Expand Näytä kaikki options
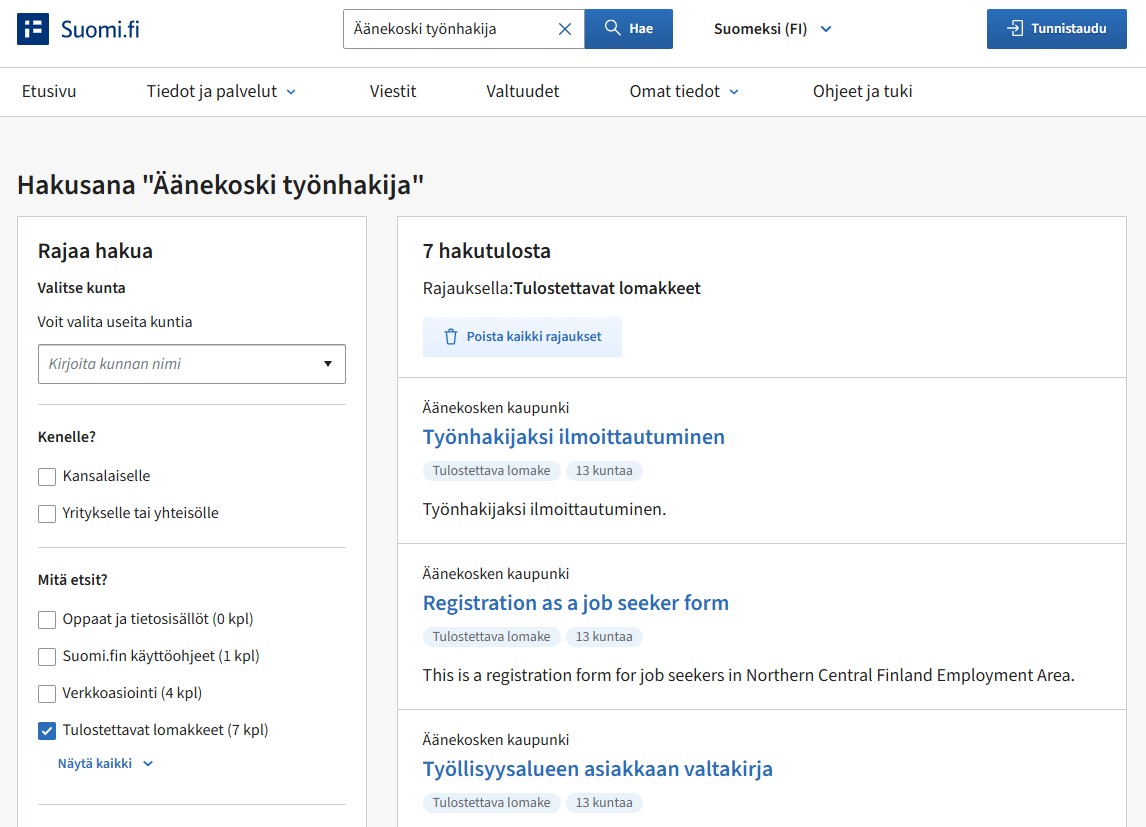The height and width of the screenshot is (827, 1146). point(105,763)
